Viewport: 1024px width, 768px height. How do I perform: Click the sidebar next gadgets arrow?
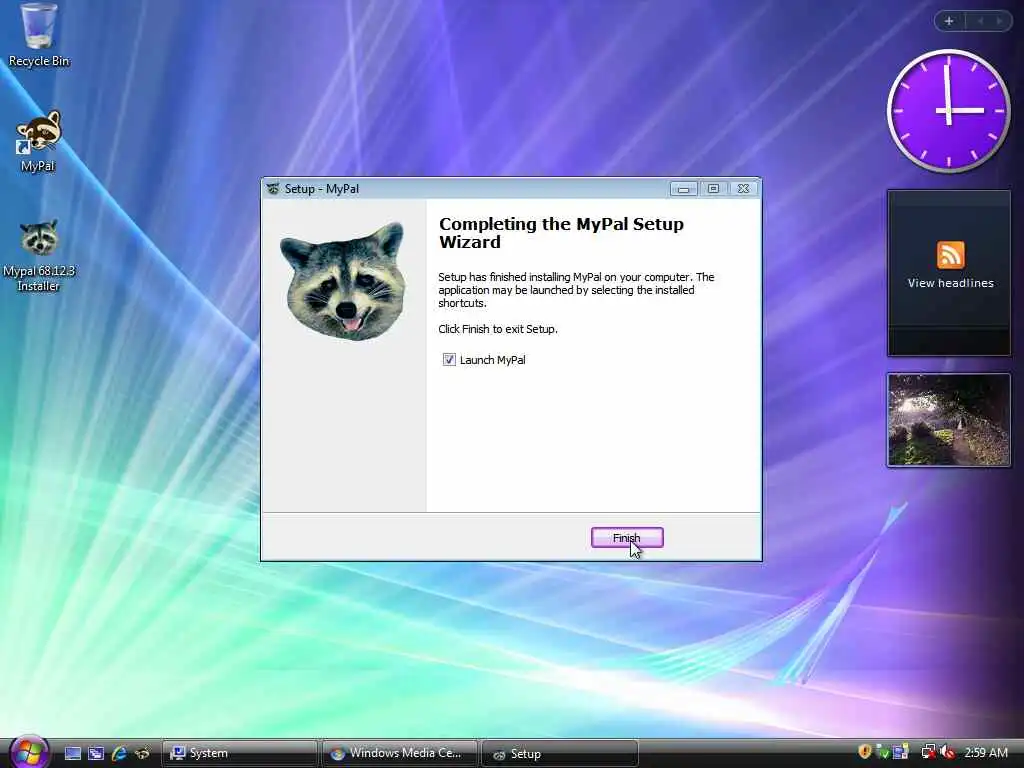point(999,22)
